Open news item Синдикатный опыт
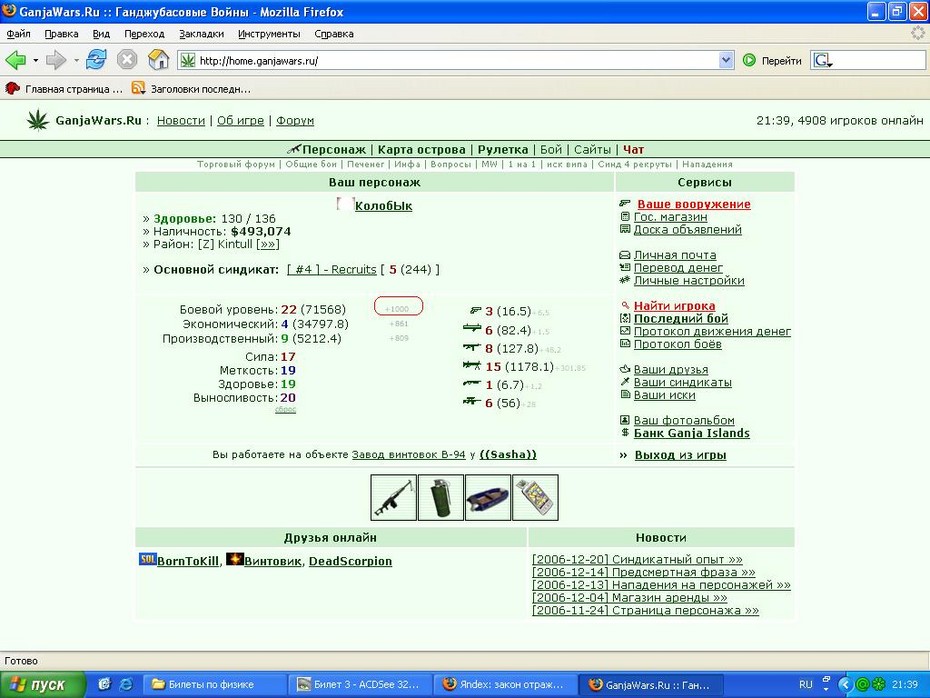 [637, 559]
